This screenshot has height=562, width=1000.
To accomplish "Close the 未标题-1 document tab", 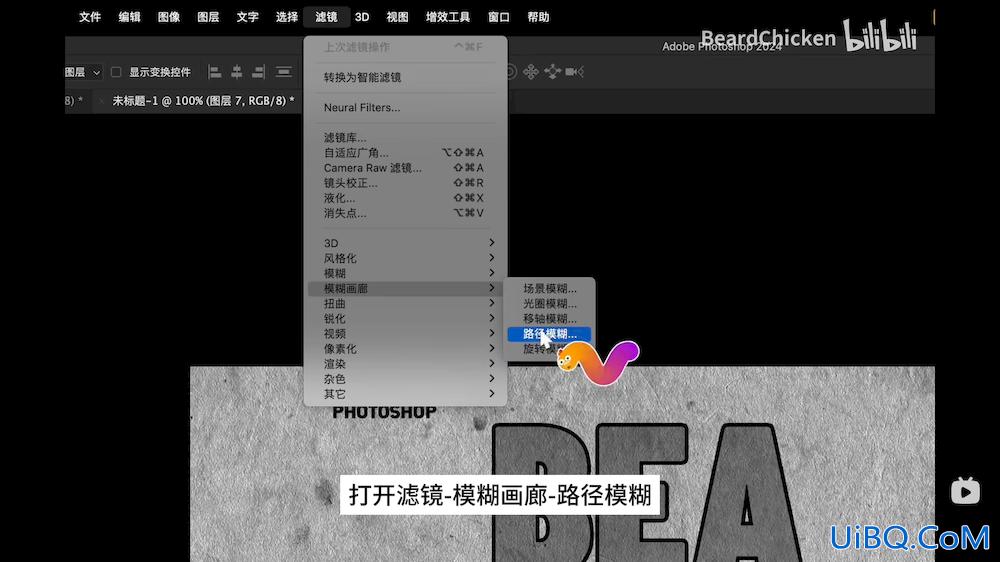I will point(101,101).
